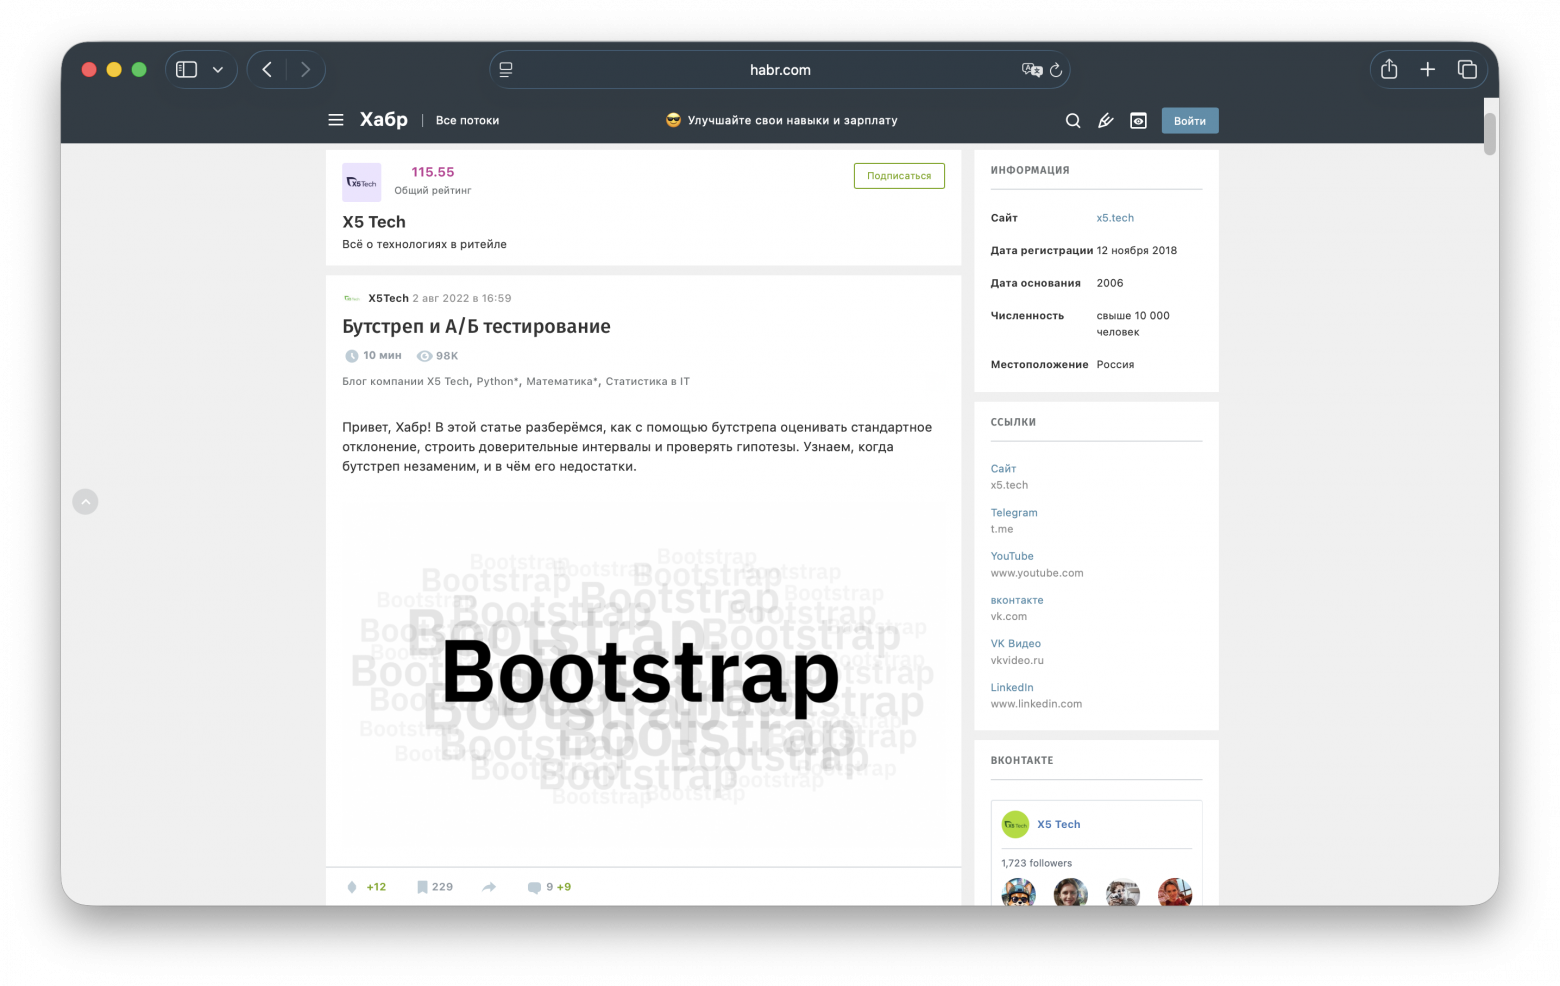The width and height of the screenshot is (1560, 986).
Task: Click the search magnifier icon
Action: (1073, 121)
